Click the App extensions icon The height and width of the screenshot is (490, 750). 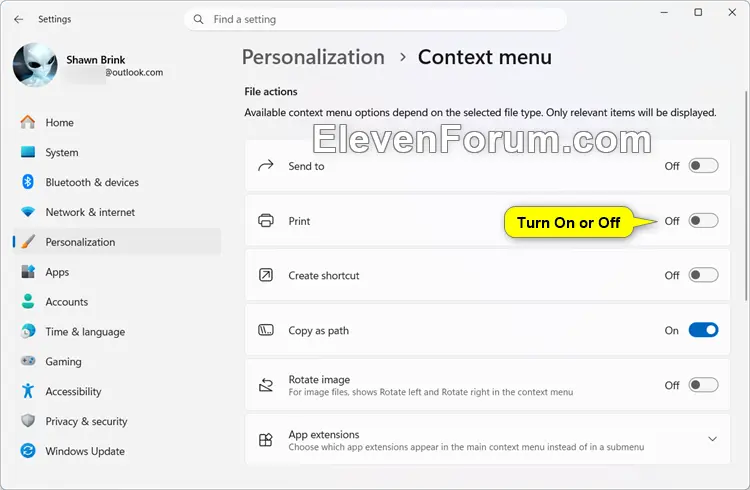click(265, 440)
